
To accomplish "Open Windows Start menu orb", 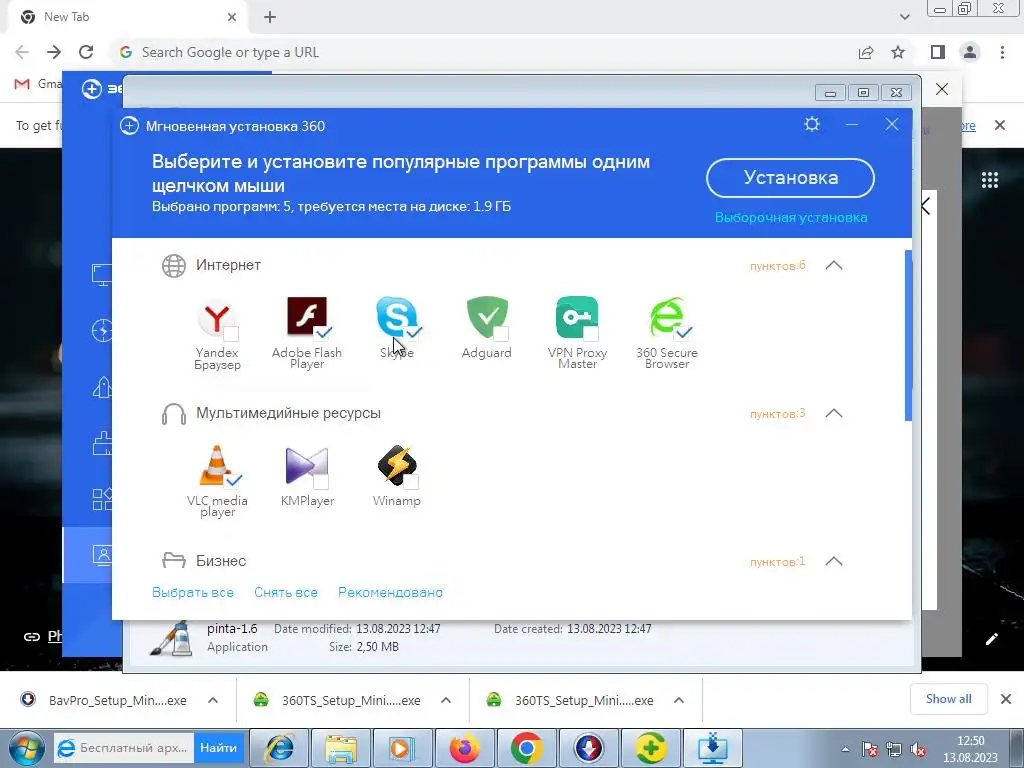I will pos(26,748).
